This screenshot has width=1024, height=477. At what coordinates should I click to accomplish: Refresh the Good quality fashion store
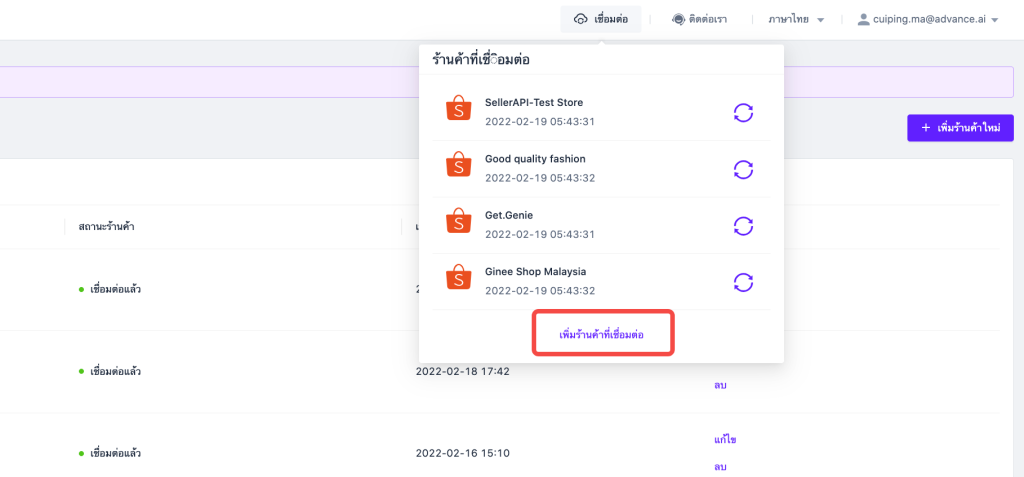pyautogui.click(x=743, y=169)
